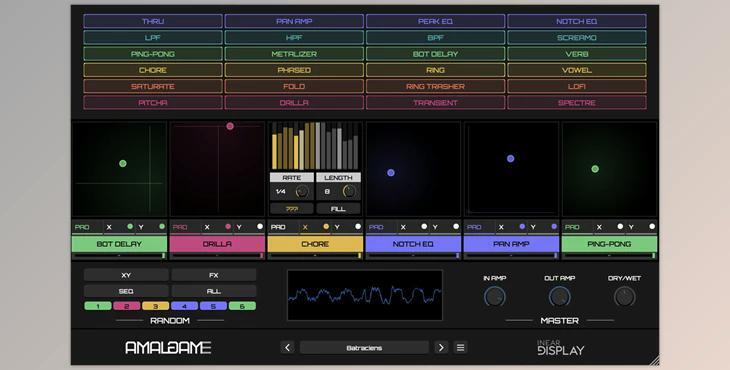This screenshot has width=730, height=370.
Task: Click the mix slider under NOTCH EQ slot
Action: tap(413, 256)
